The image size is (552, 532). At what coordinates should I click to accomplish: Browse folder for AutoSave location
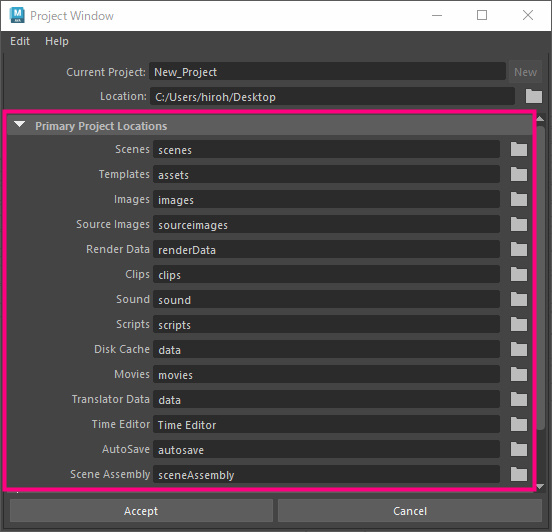coord(519,449)
